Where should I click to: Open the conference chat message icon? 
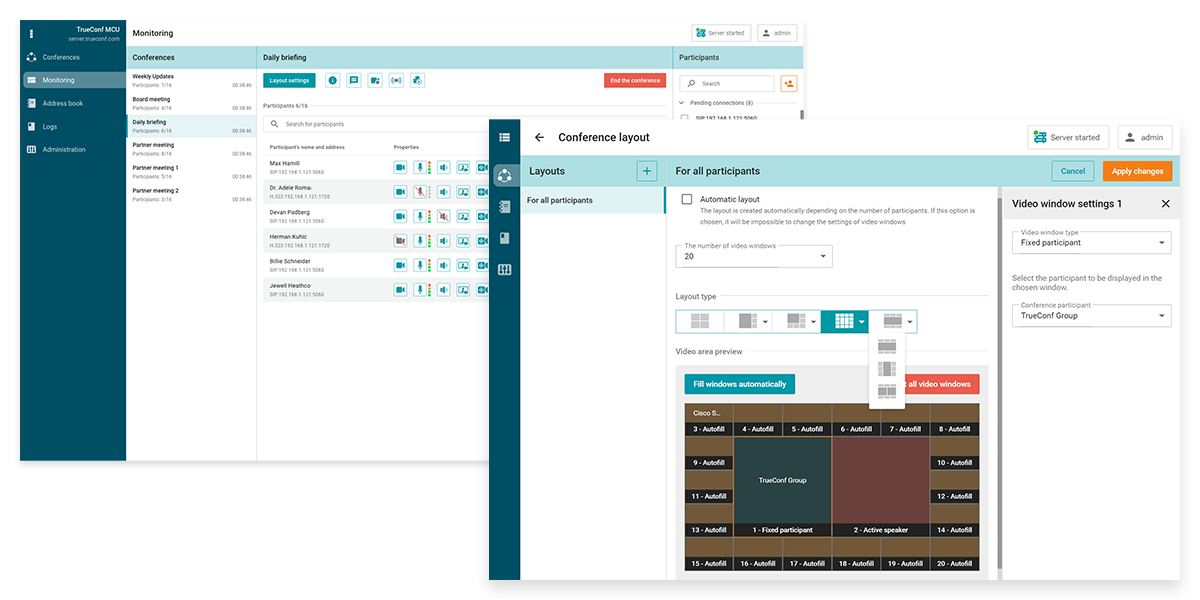[353, 81]
